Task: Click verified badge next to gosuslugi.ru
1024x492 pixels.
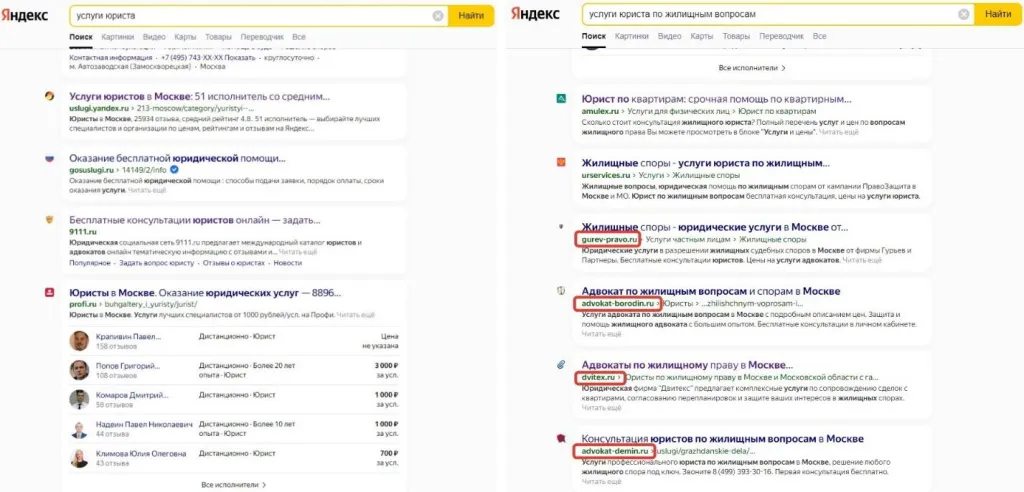Action: [x=174, y=170]
